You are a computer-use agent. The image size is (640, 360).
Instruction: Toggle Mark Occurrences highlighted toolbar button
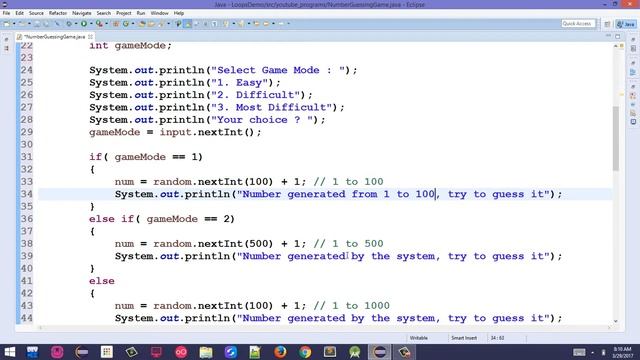188,24
